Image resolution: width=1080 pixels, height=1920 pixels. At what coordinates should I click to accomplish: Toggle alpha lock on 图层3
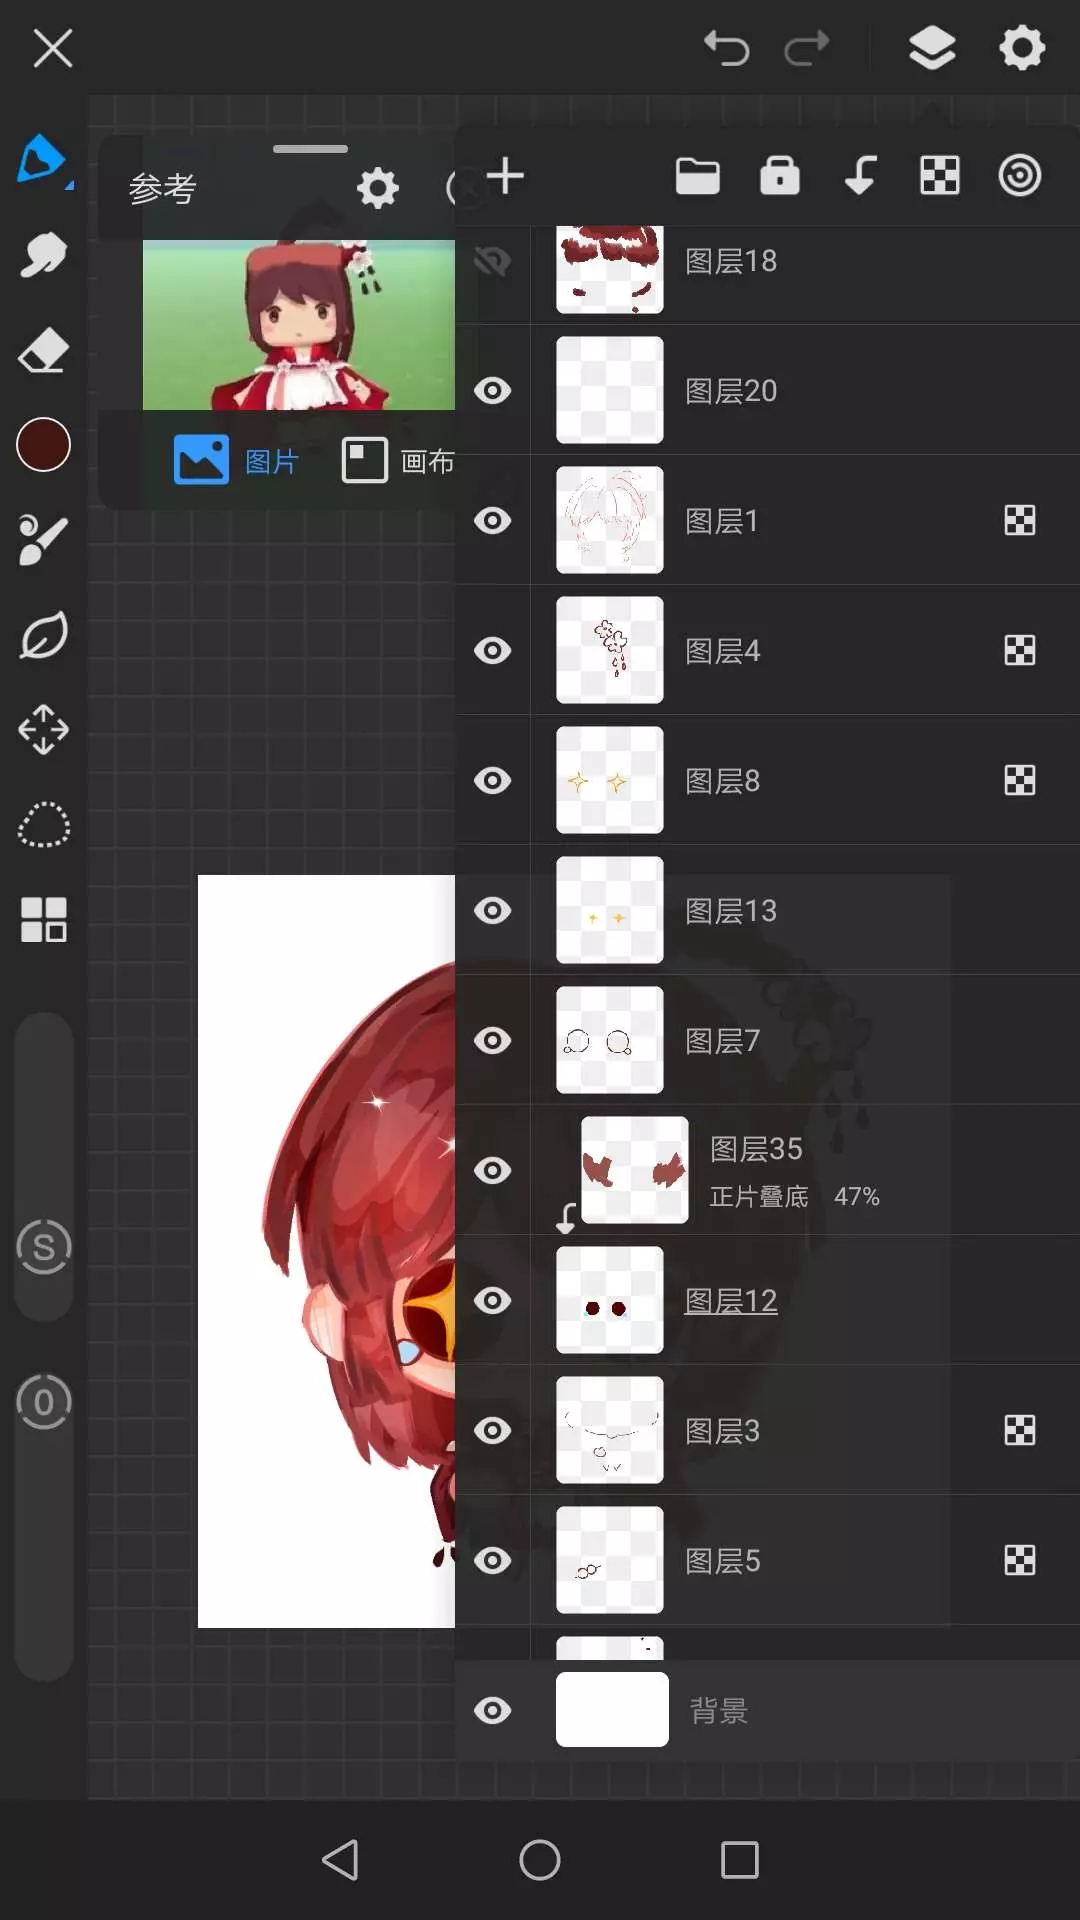[x=1019, y=1430]
